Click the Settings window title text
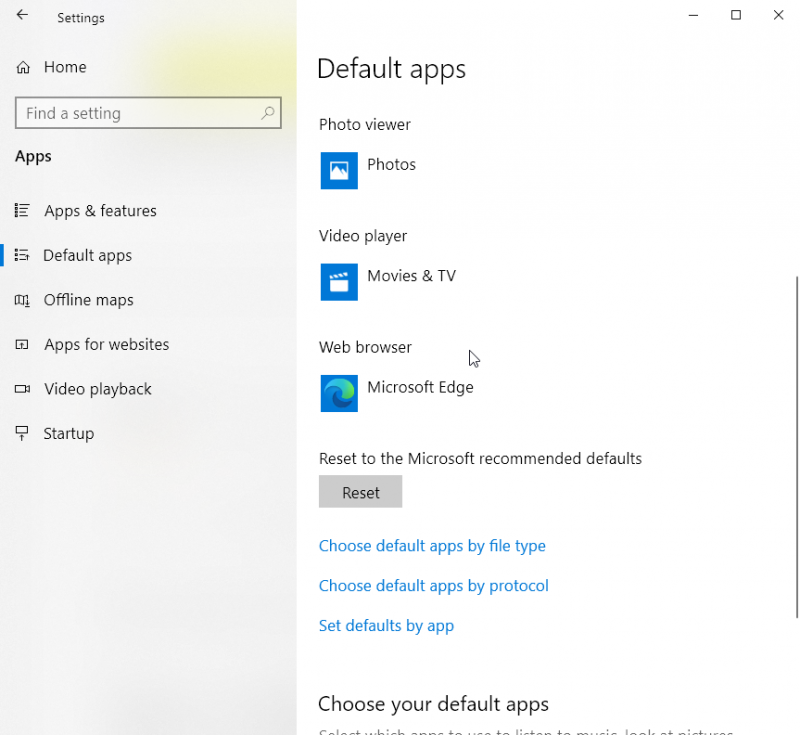Viewport: 800px width, 735px height. coord(81,18)
